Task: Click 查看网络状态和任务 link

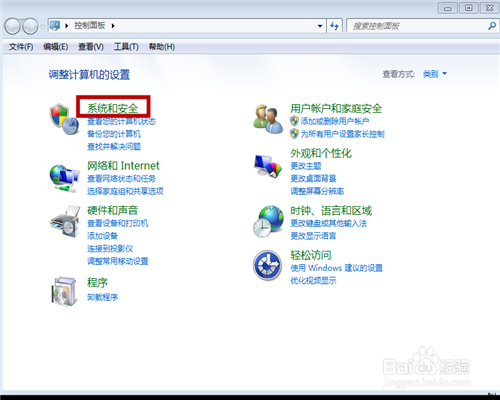Action: (x=121, y=179)
